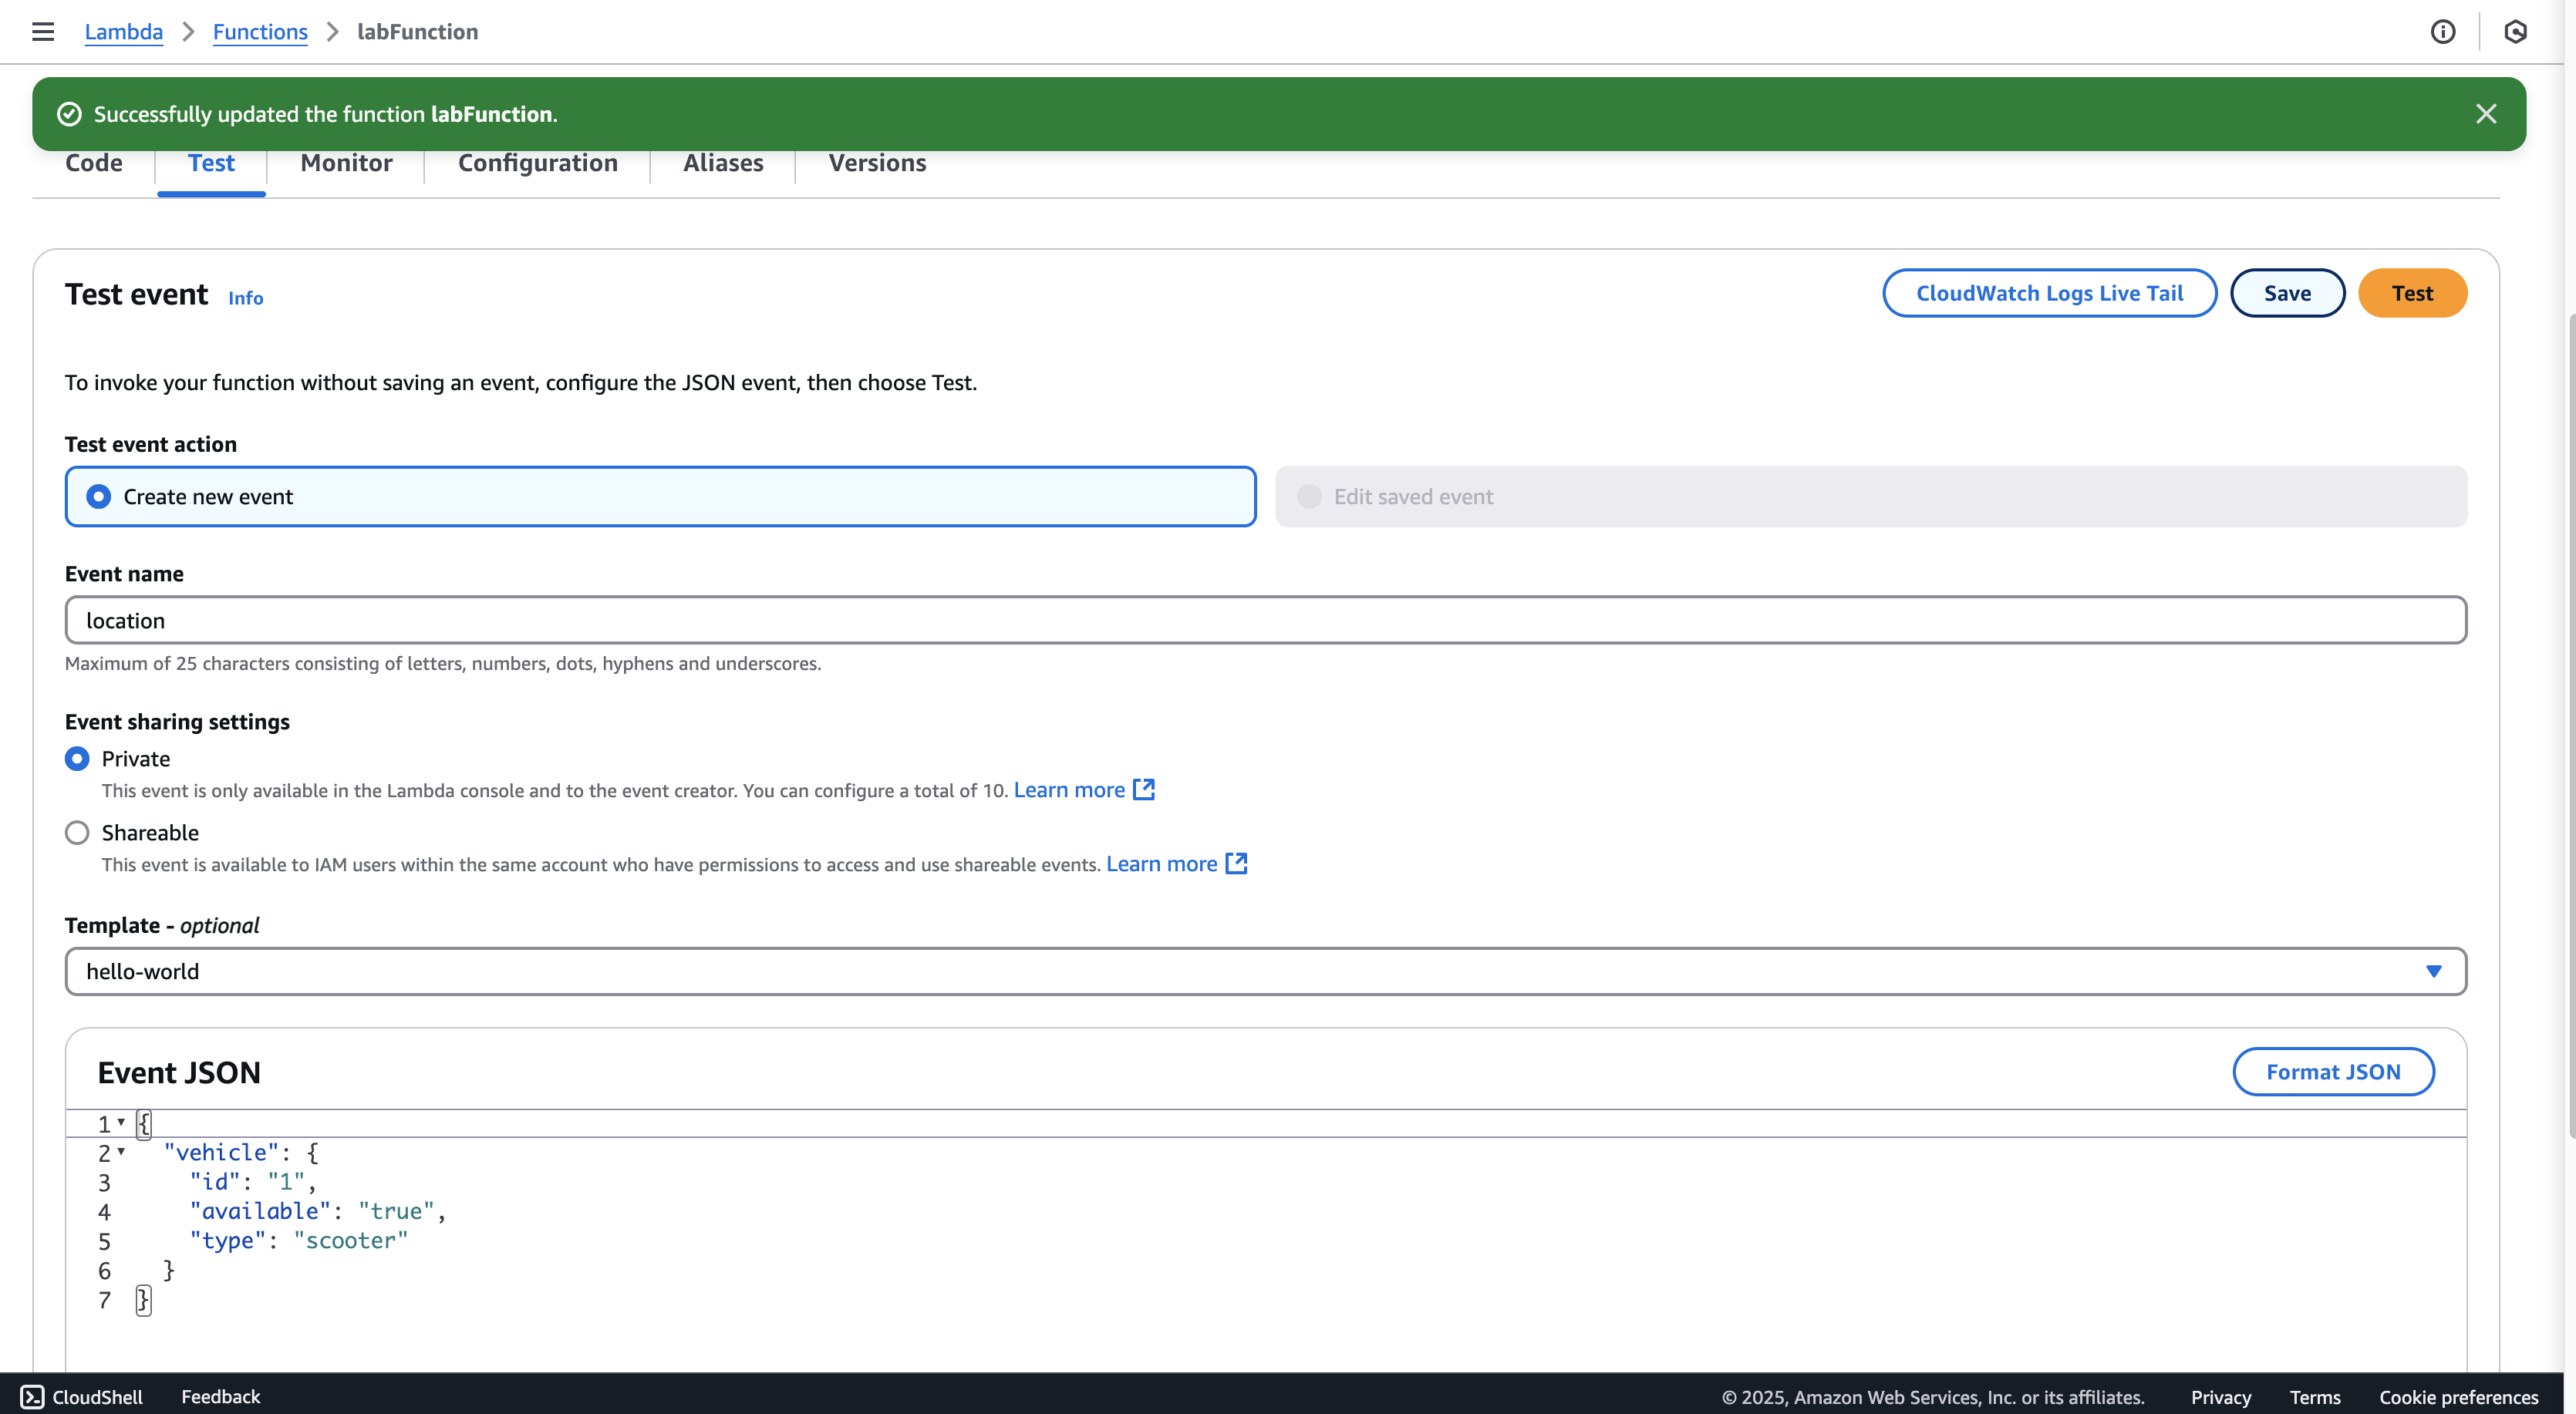Click the success checkmark icon in banner

point(69,114)
